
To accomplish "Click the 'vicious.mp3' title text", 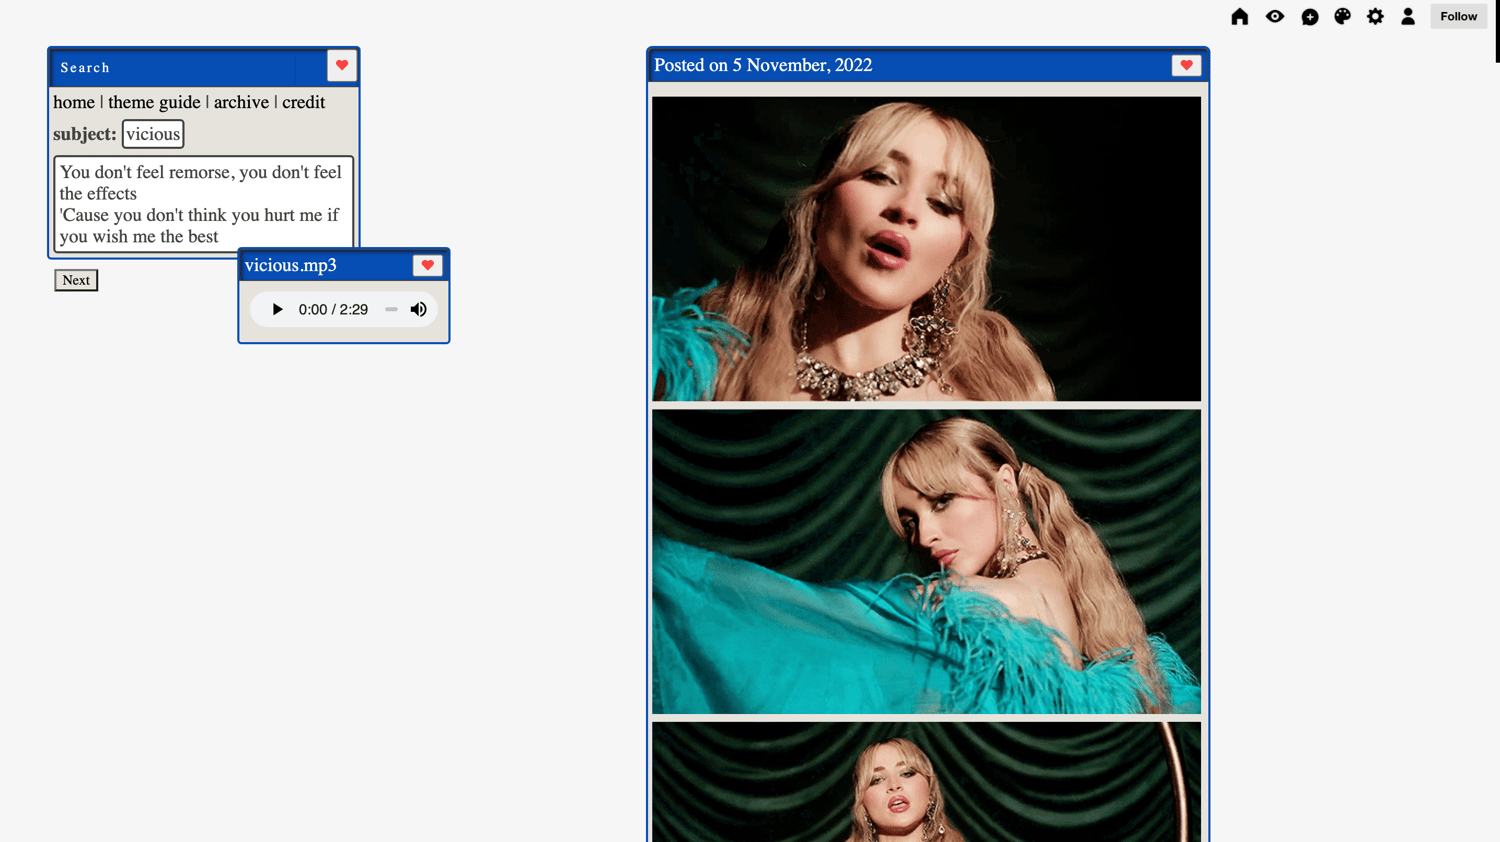I will 291,265.
